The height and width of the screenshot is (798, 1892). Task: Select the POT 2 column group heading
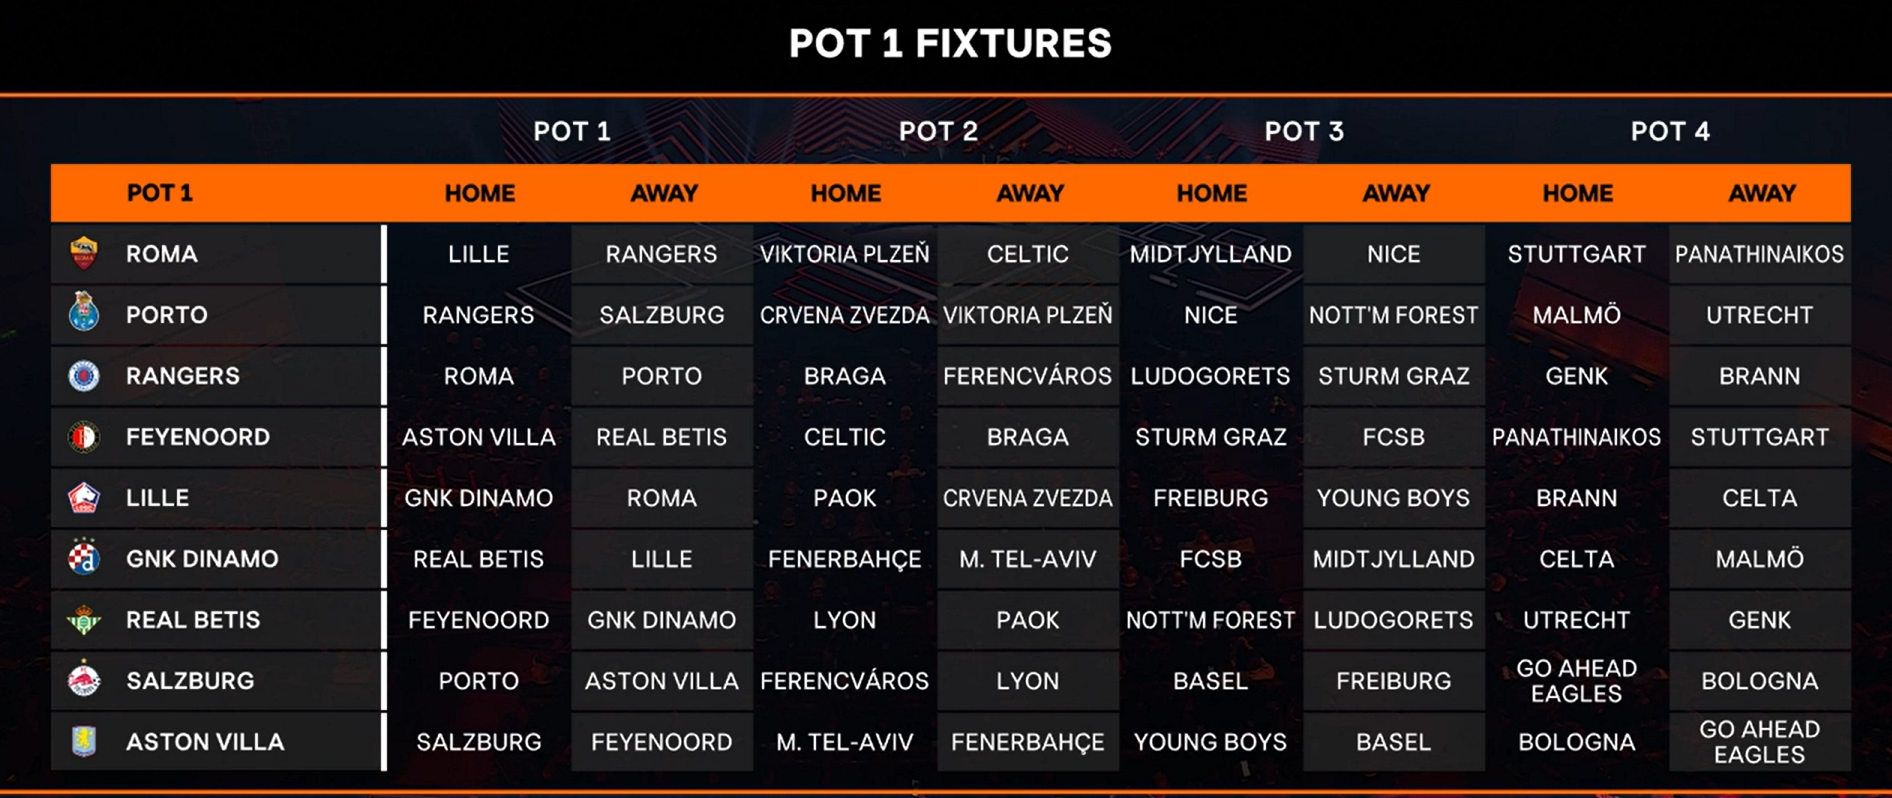point(938,131)
